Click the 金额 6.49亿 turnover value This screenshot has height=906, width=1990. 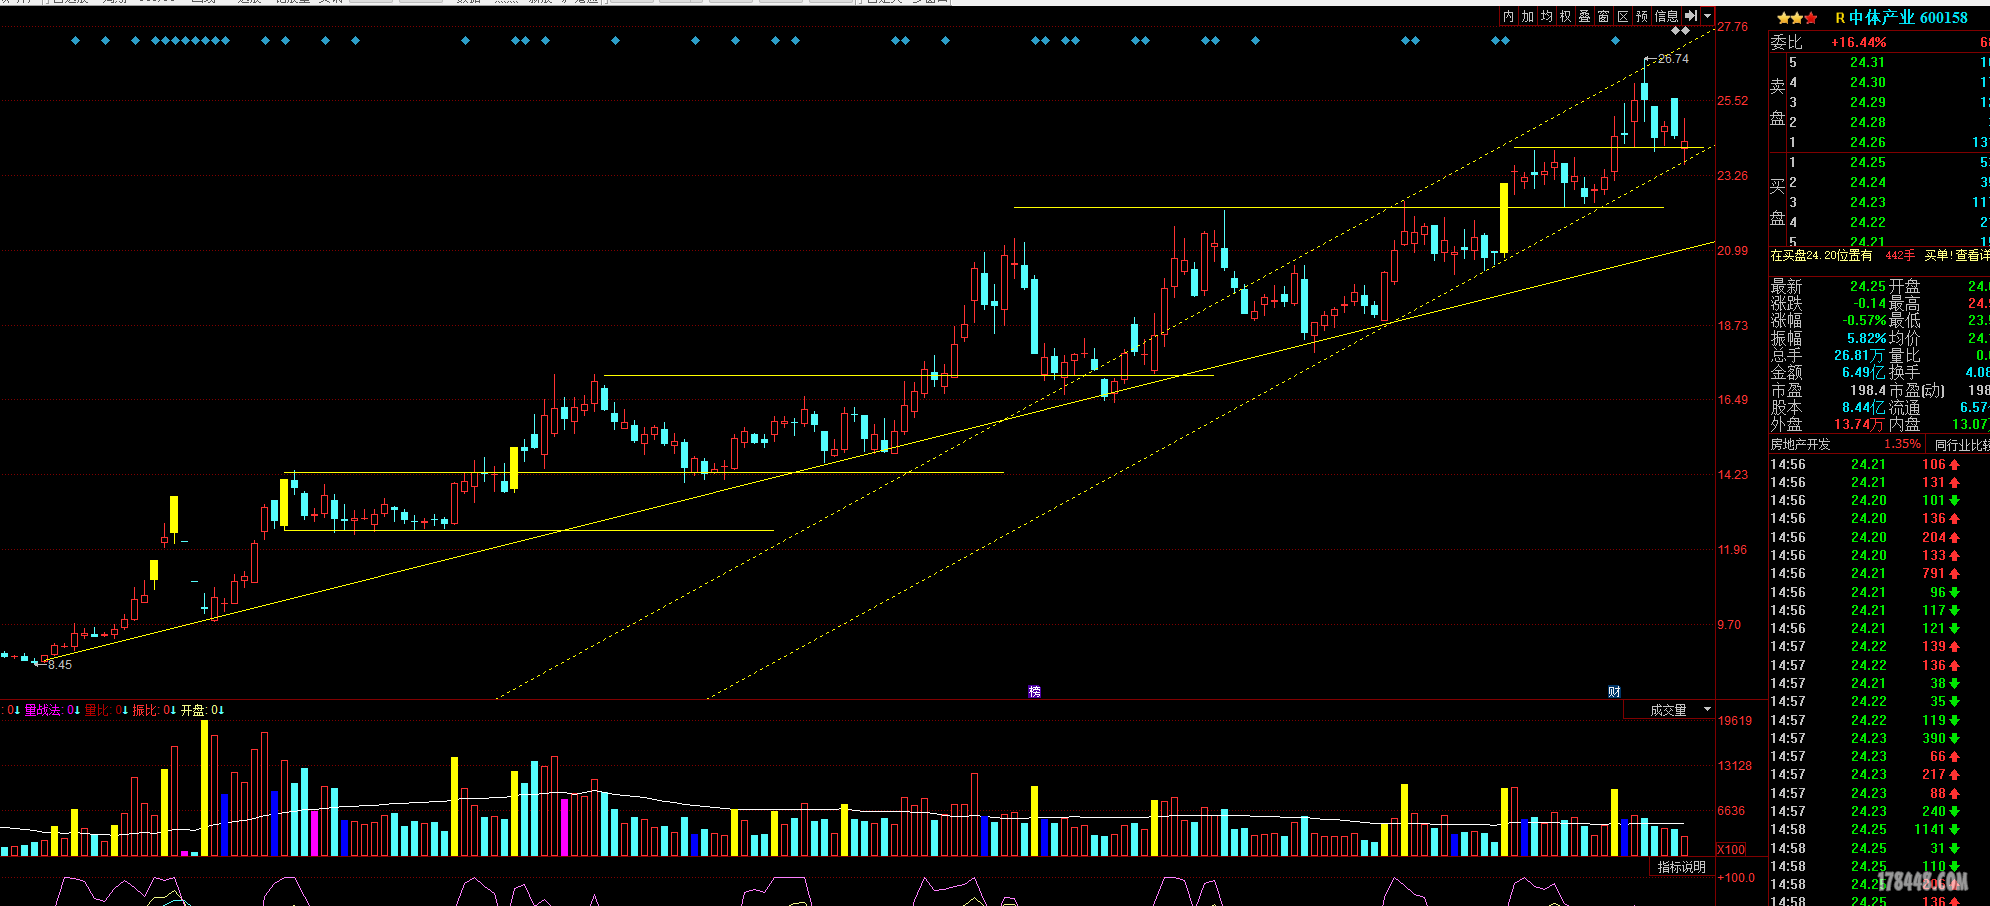(1864, 372)
